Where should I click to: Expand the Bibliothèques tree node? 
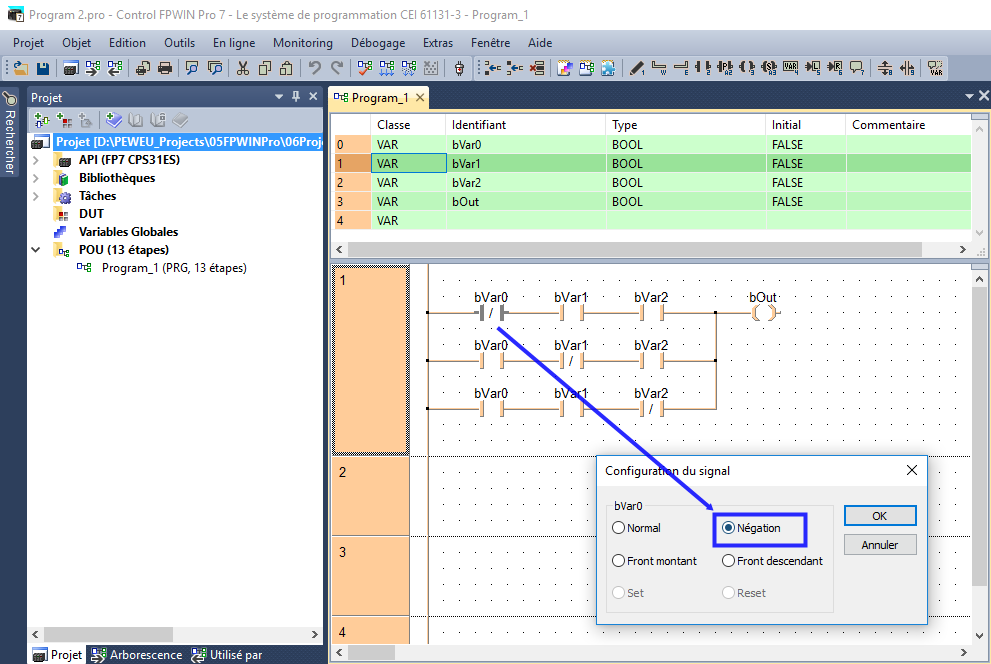click(x=37, y=178)
